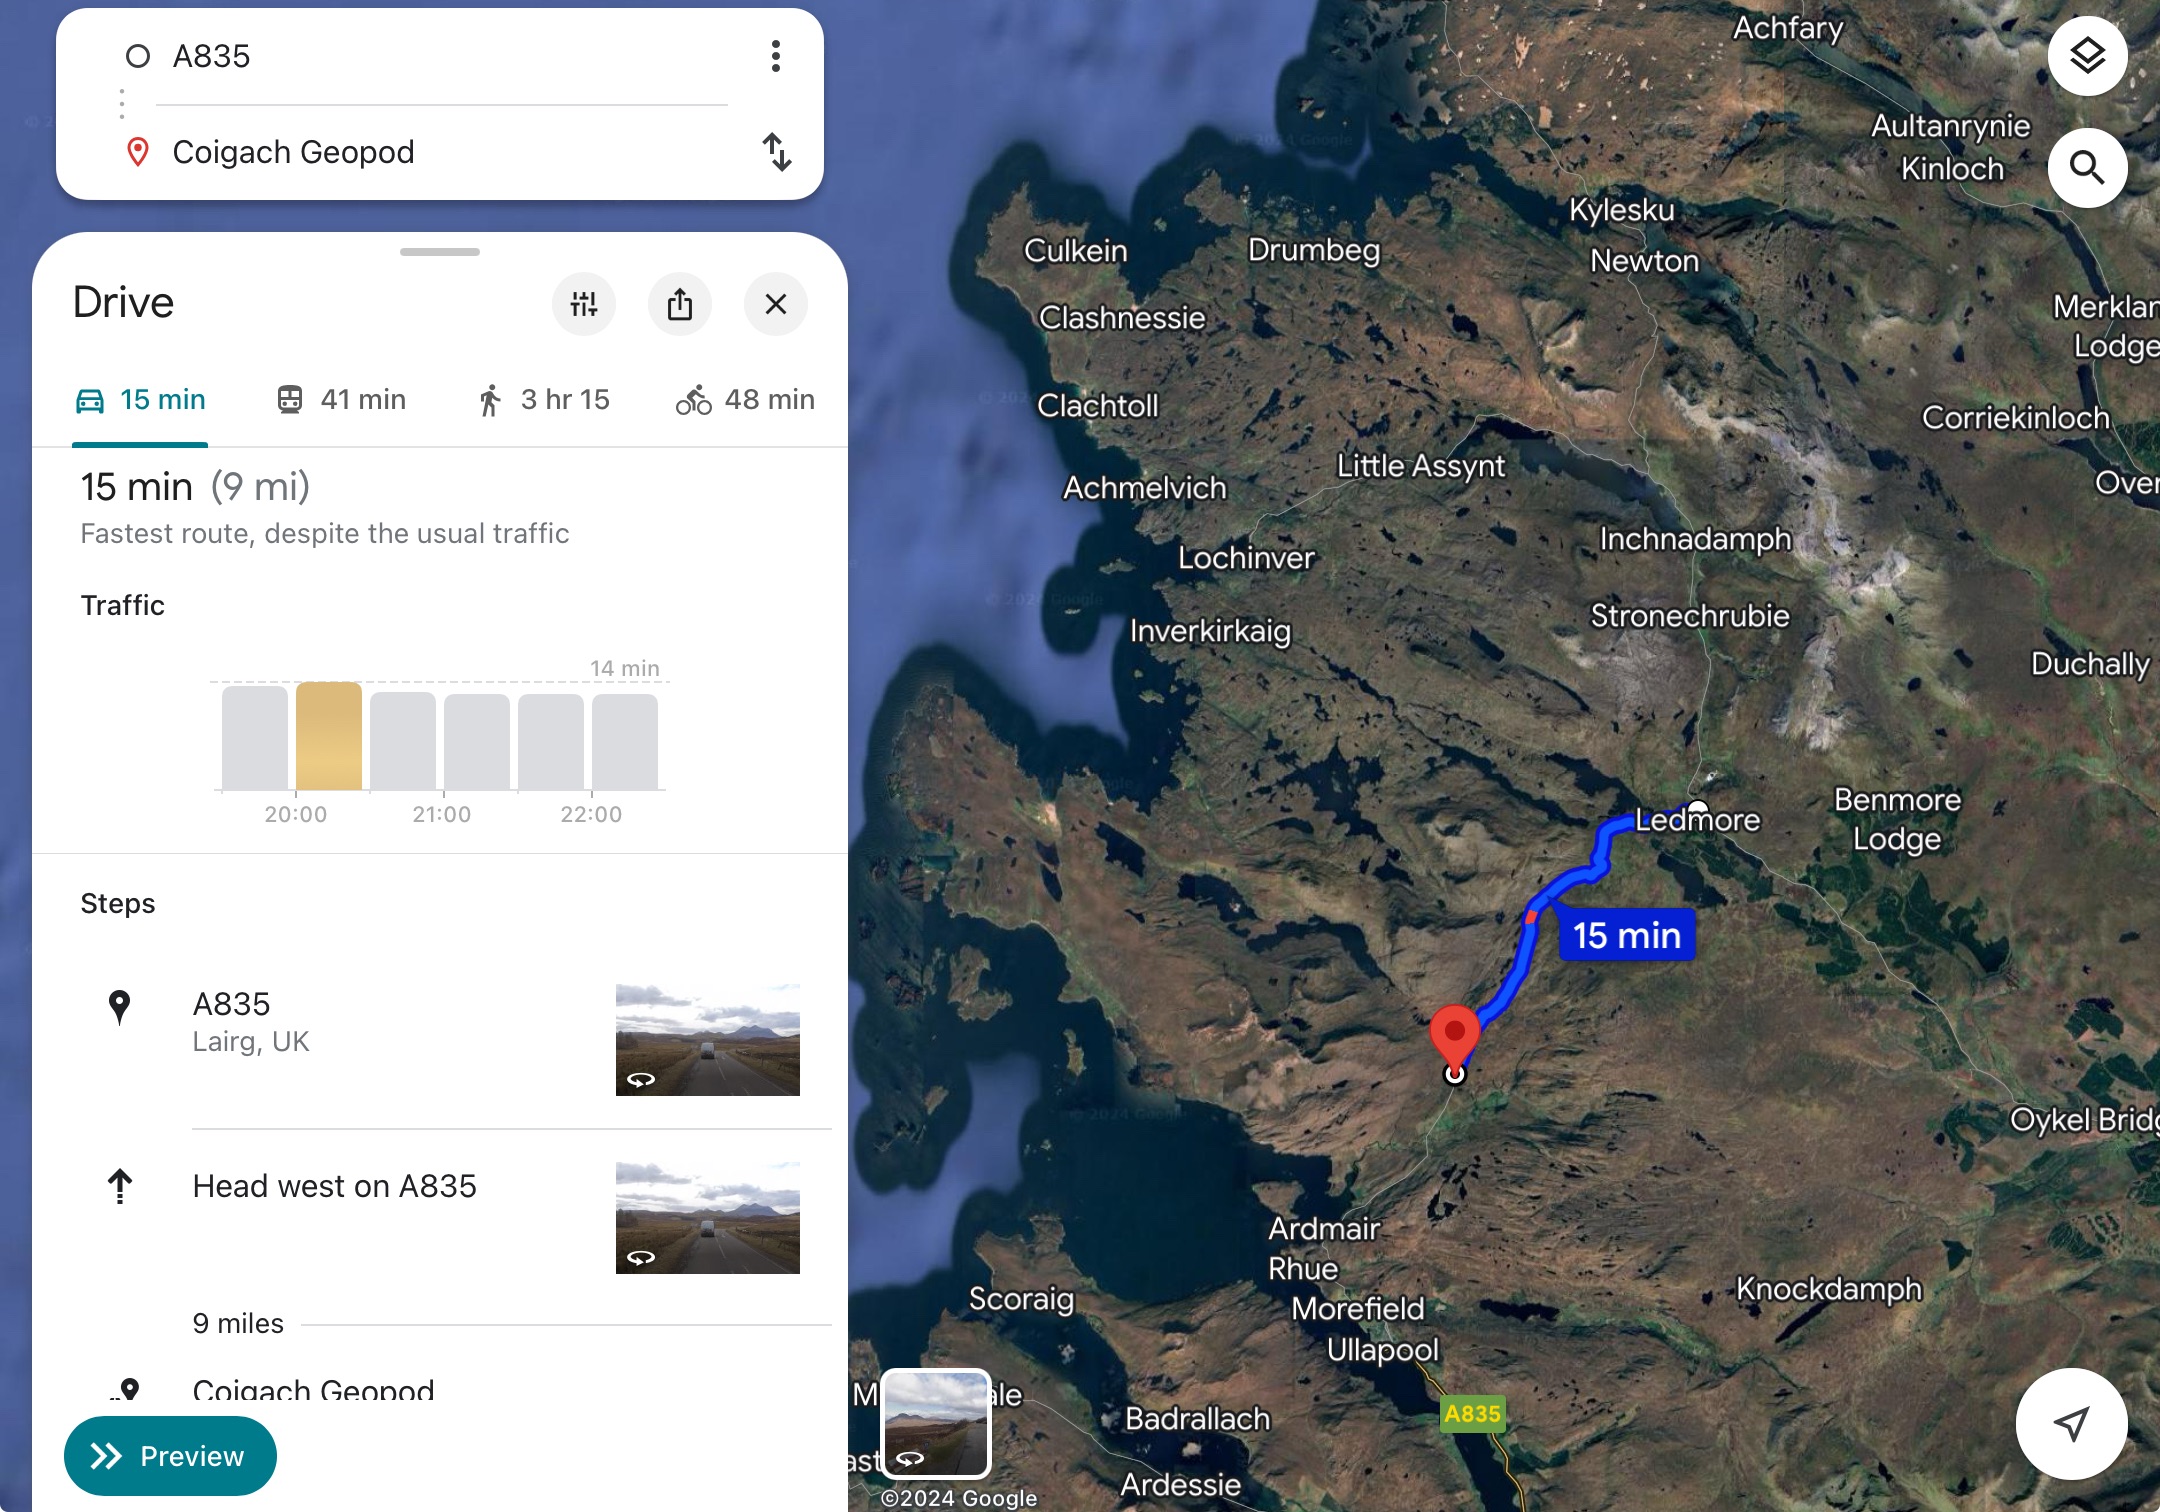Click Ullapool label on the map
This screenshot has height=1512, width=2160.
1382,1350
